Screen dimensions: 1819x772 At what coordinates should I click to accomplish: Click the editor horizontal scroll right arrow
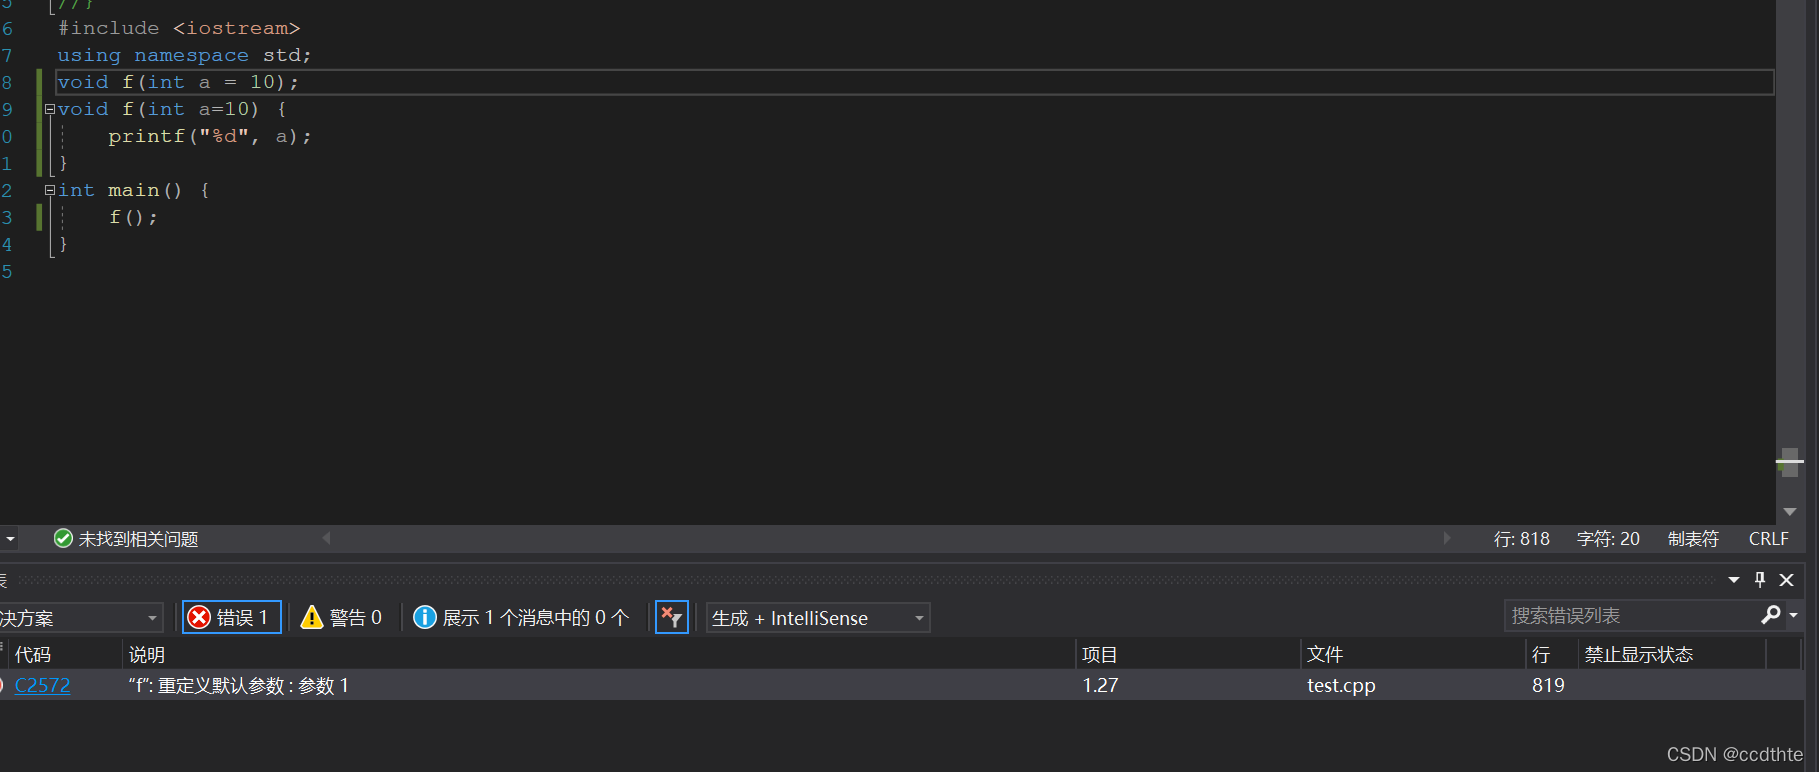[x=1447, y=538]
